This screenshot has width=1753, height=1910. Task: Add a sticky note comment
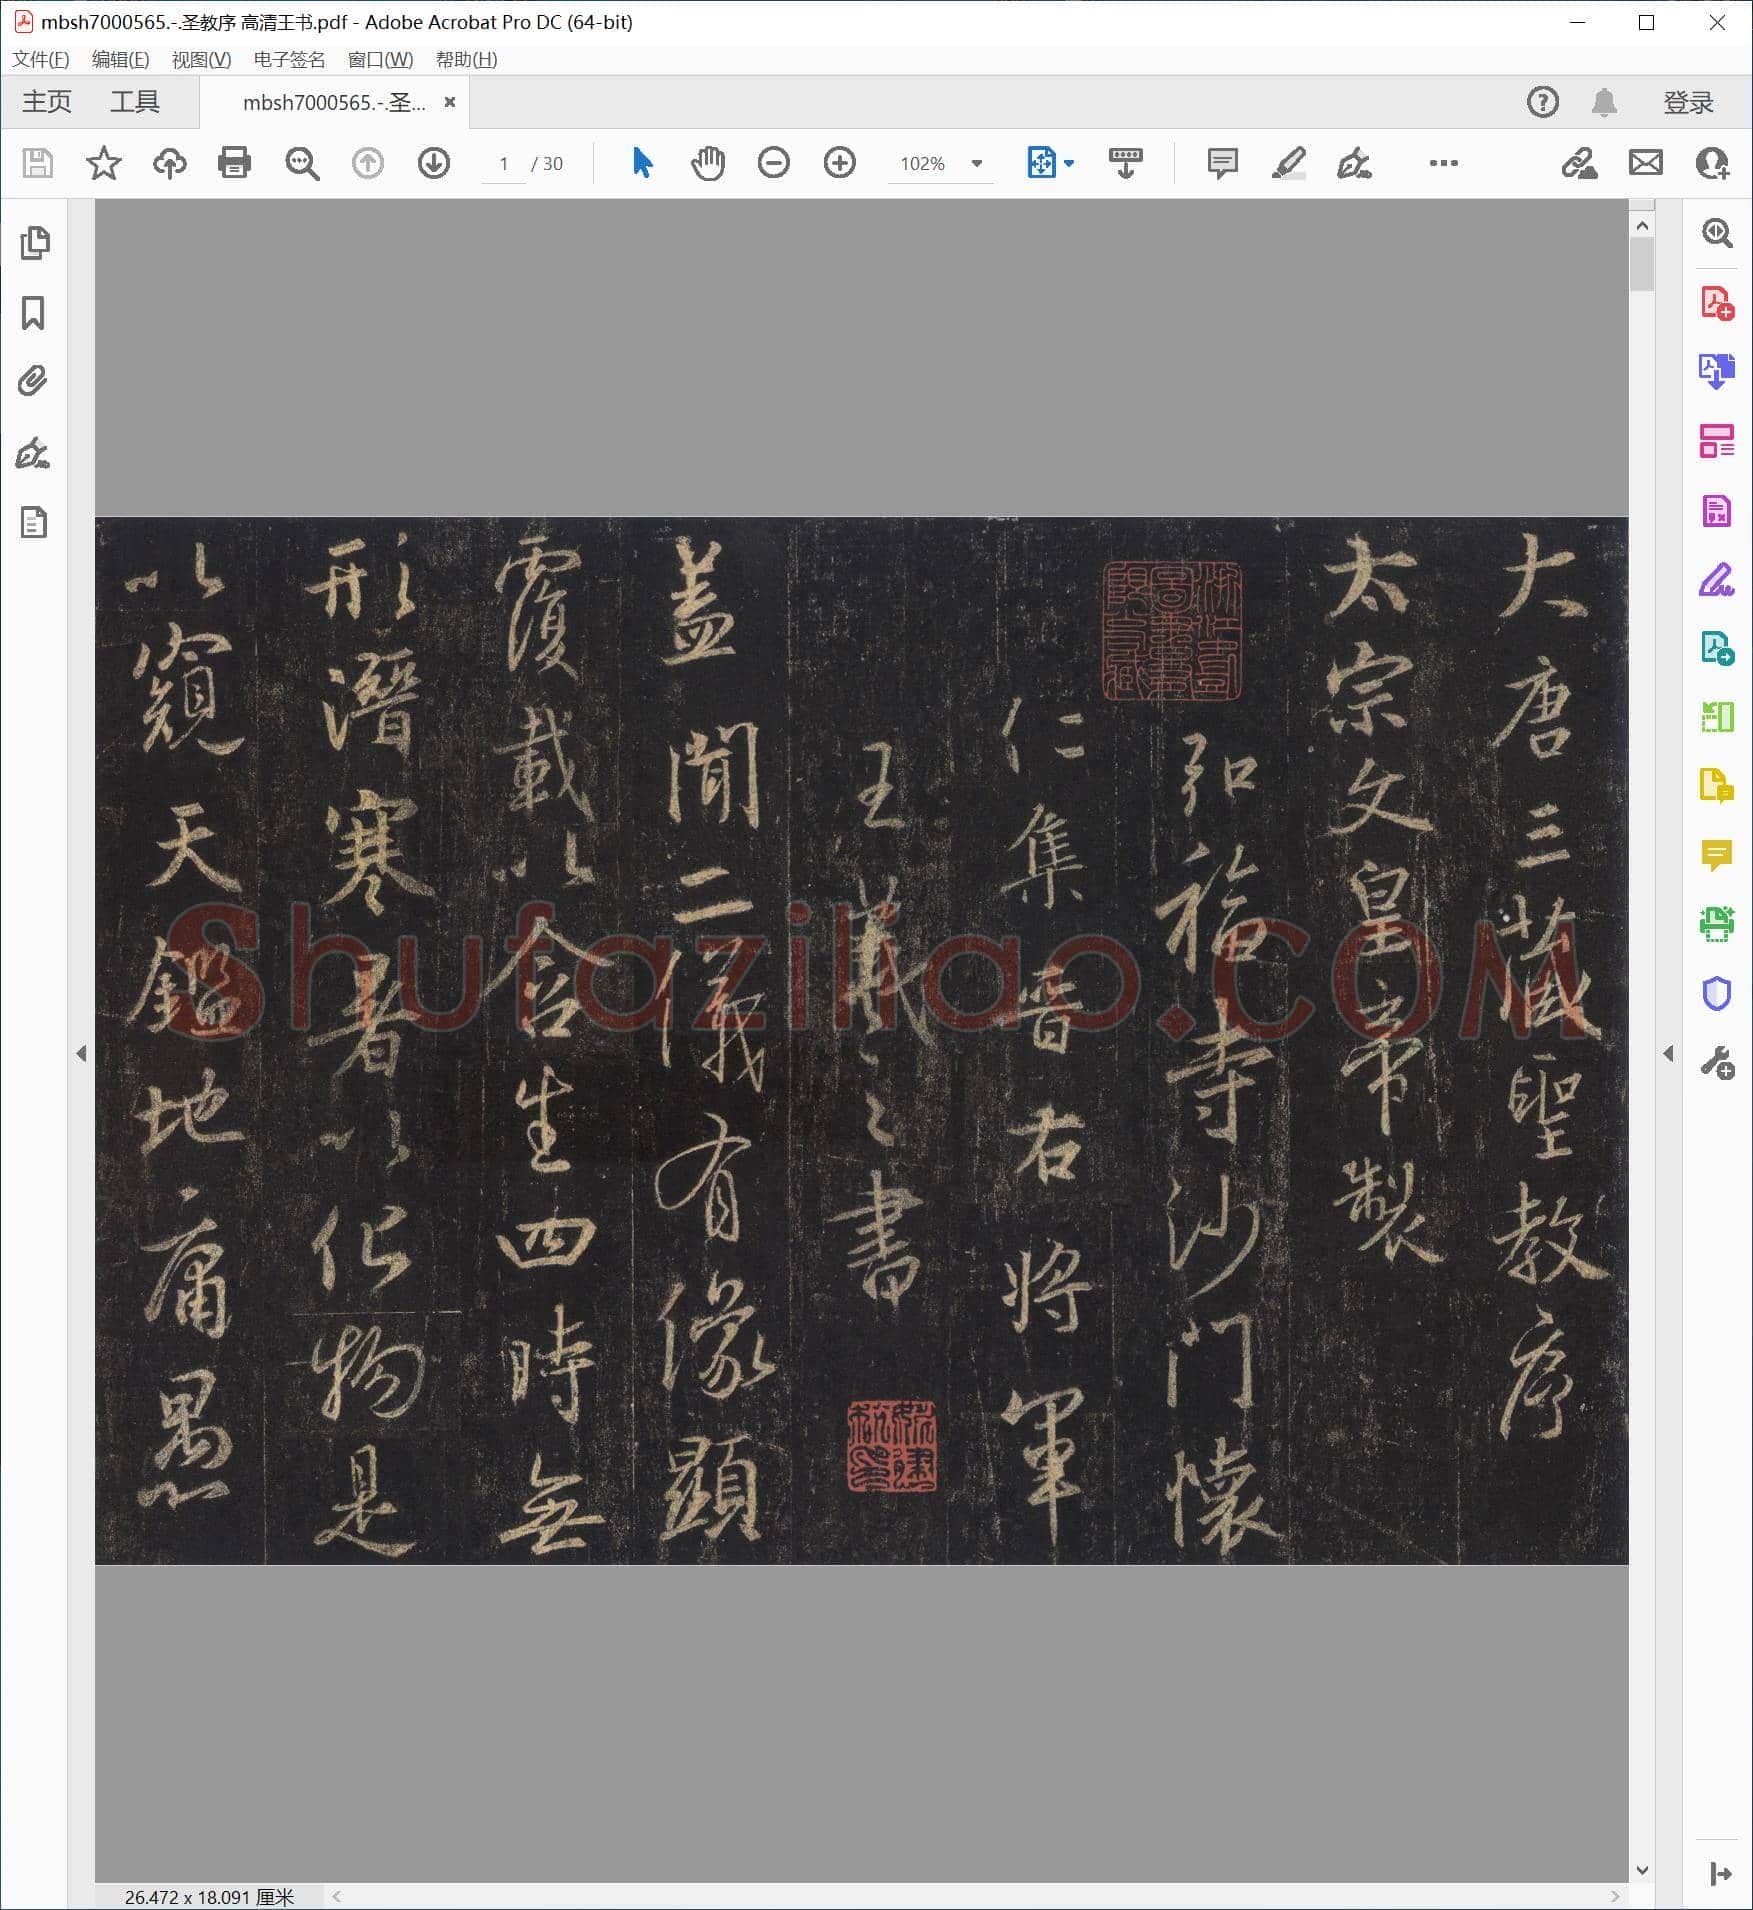pyautogui.click(x=1222, y=163)
